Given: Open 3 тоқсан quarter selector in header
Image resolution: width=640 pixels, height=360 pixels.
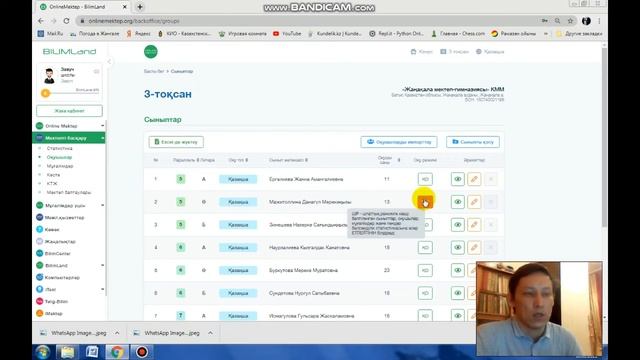Looking at the screenshot, I should click(454, 52).
